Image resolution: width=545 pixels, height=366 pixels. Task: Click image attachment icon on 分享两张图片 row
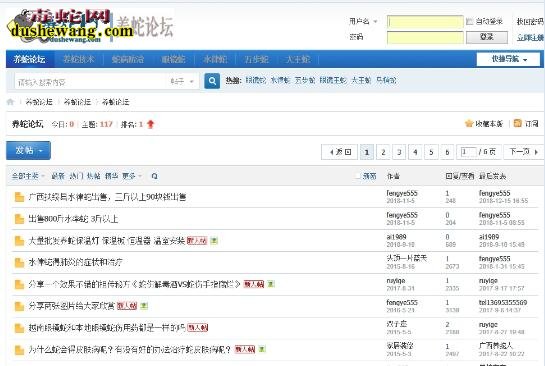pos(144,306)
